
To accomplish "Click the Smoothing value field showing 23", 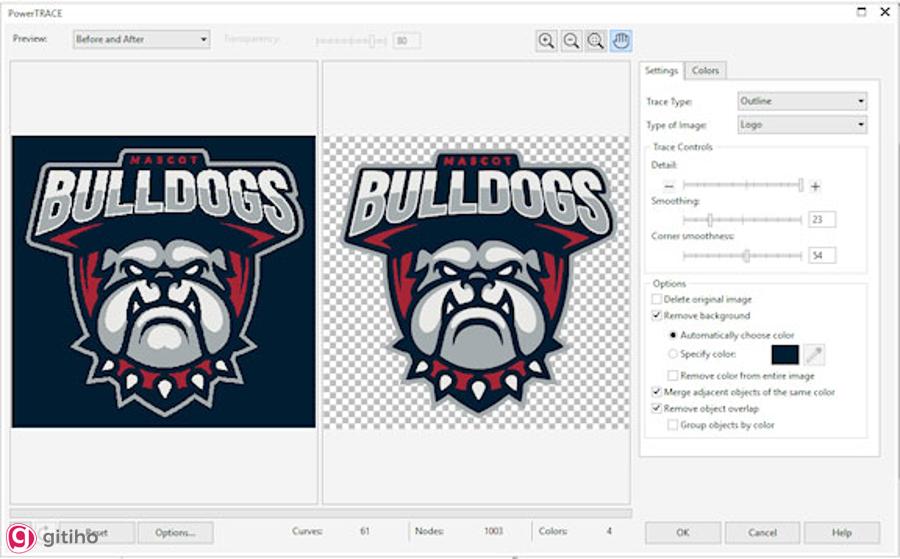I will pos(822,219).
